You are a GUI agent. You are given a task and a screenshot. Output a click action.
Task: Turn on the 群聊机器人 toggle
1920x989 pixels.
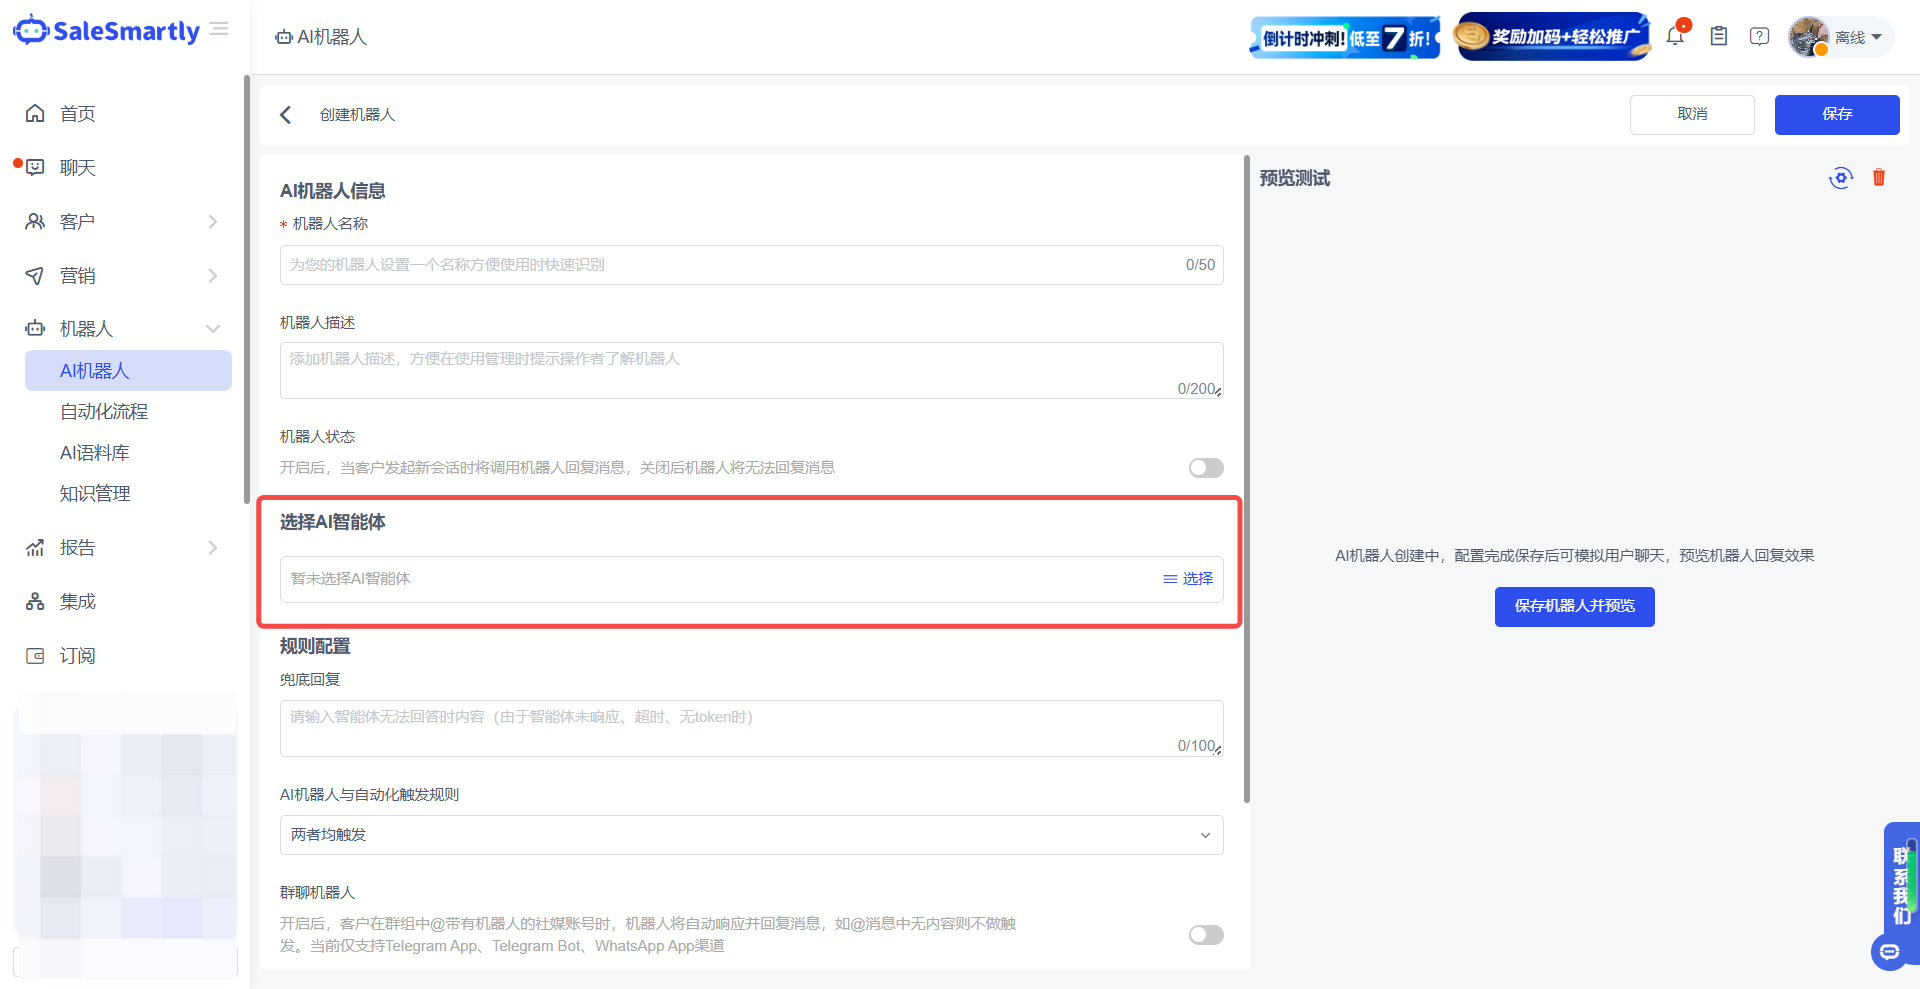pos(1205,934)
